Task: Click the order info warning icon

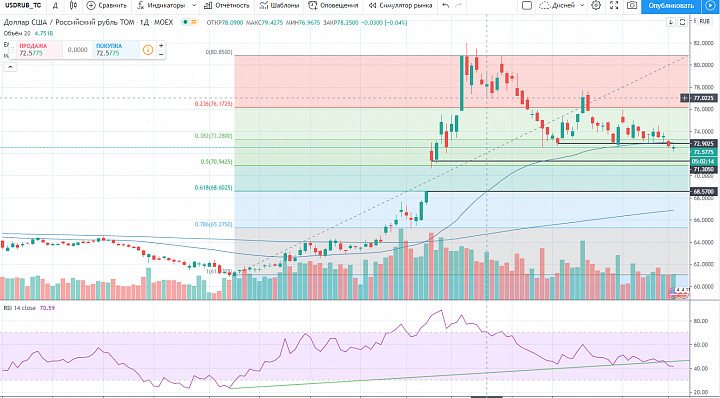Action: click(148, 50)
